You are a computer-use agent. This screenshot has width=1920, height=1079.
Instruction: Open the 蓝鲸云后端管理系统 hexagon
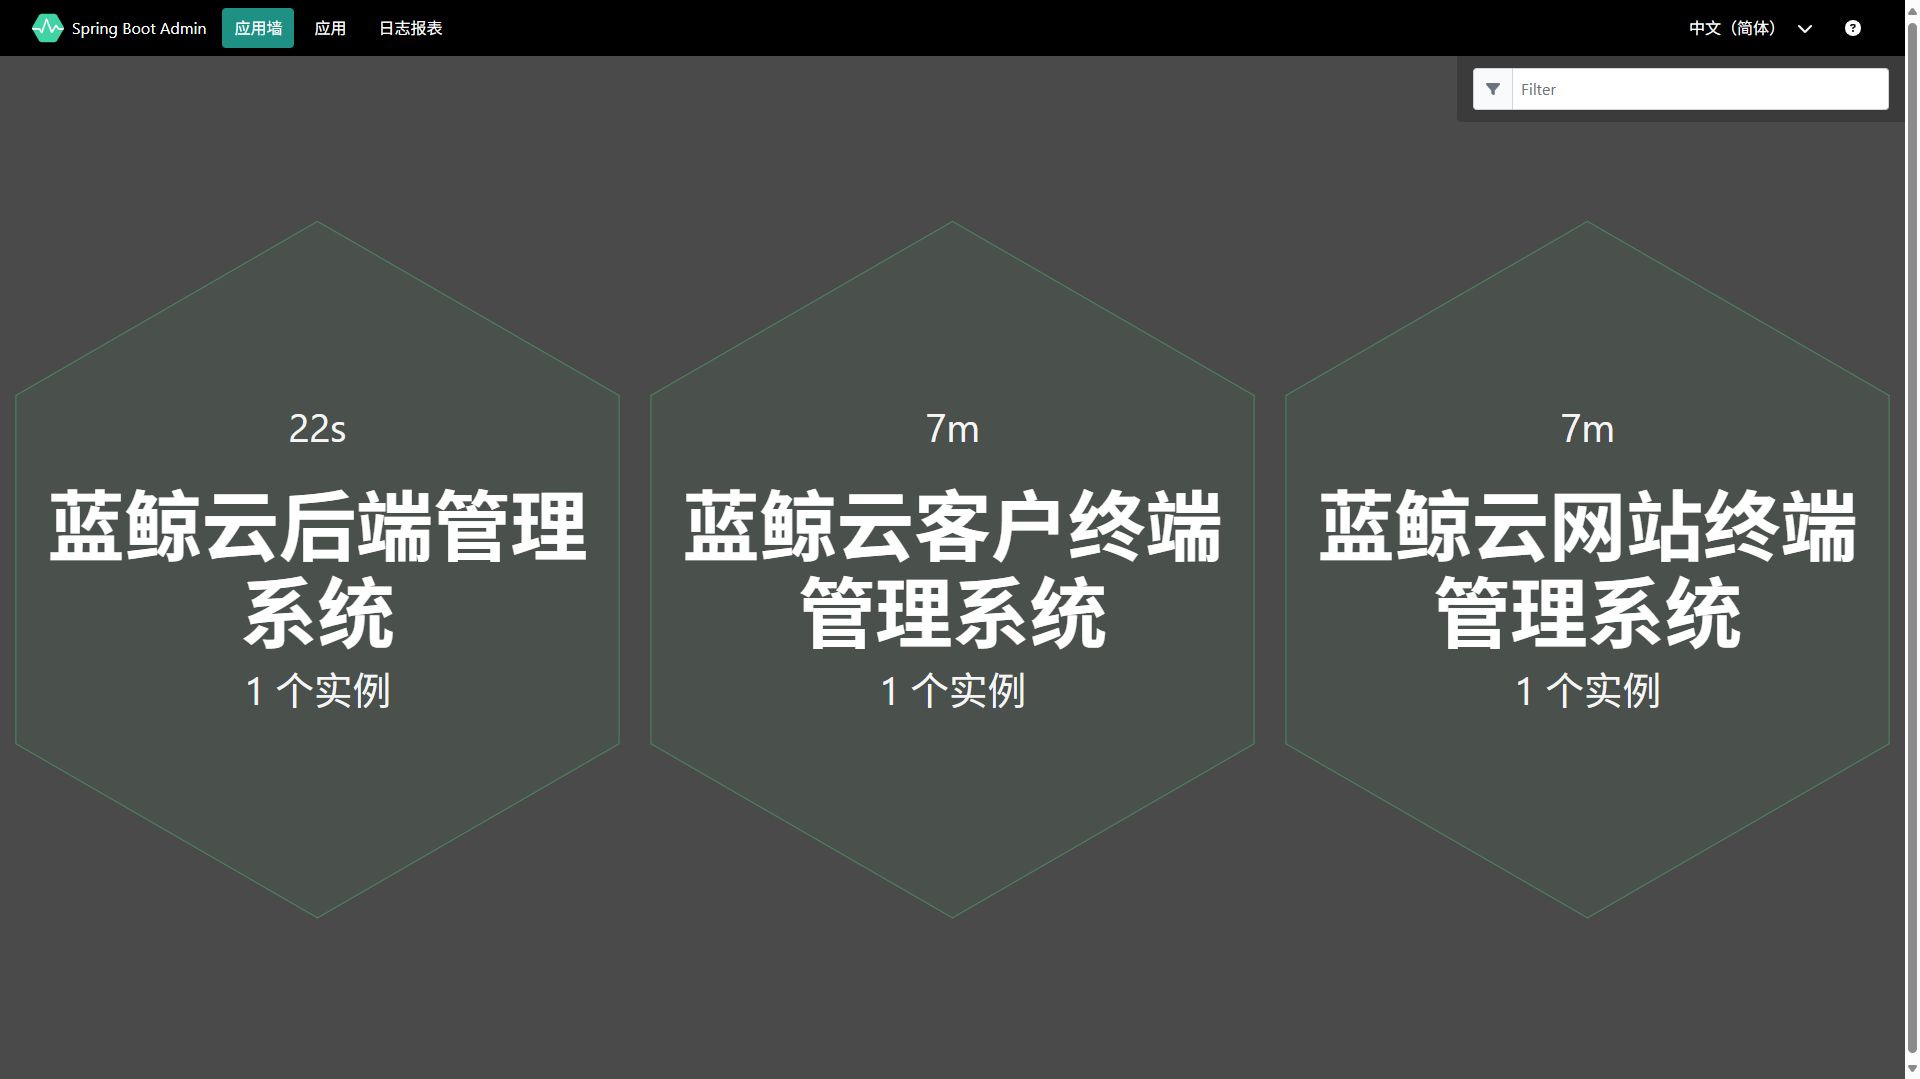pyautogui.click(x=317, y=569)
